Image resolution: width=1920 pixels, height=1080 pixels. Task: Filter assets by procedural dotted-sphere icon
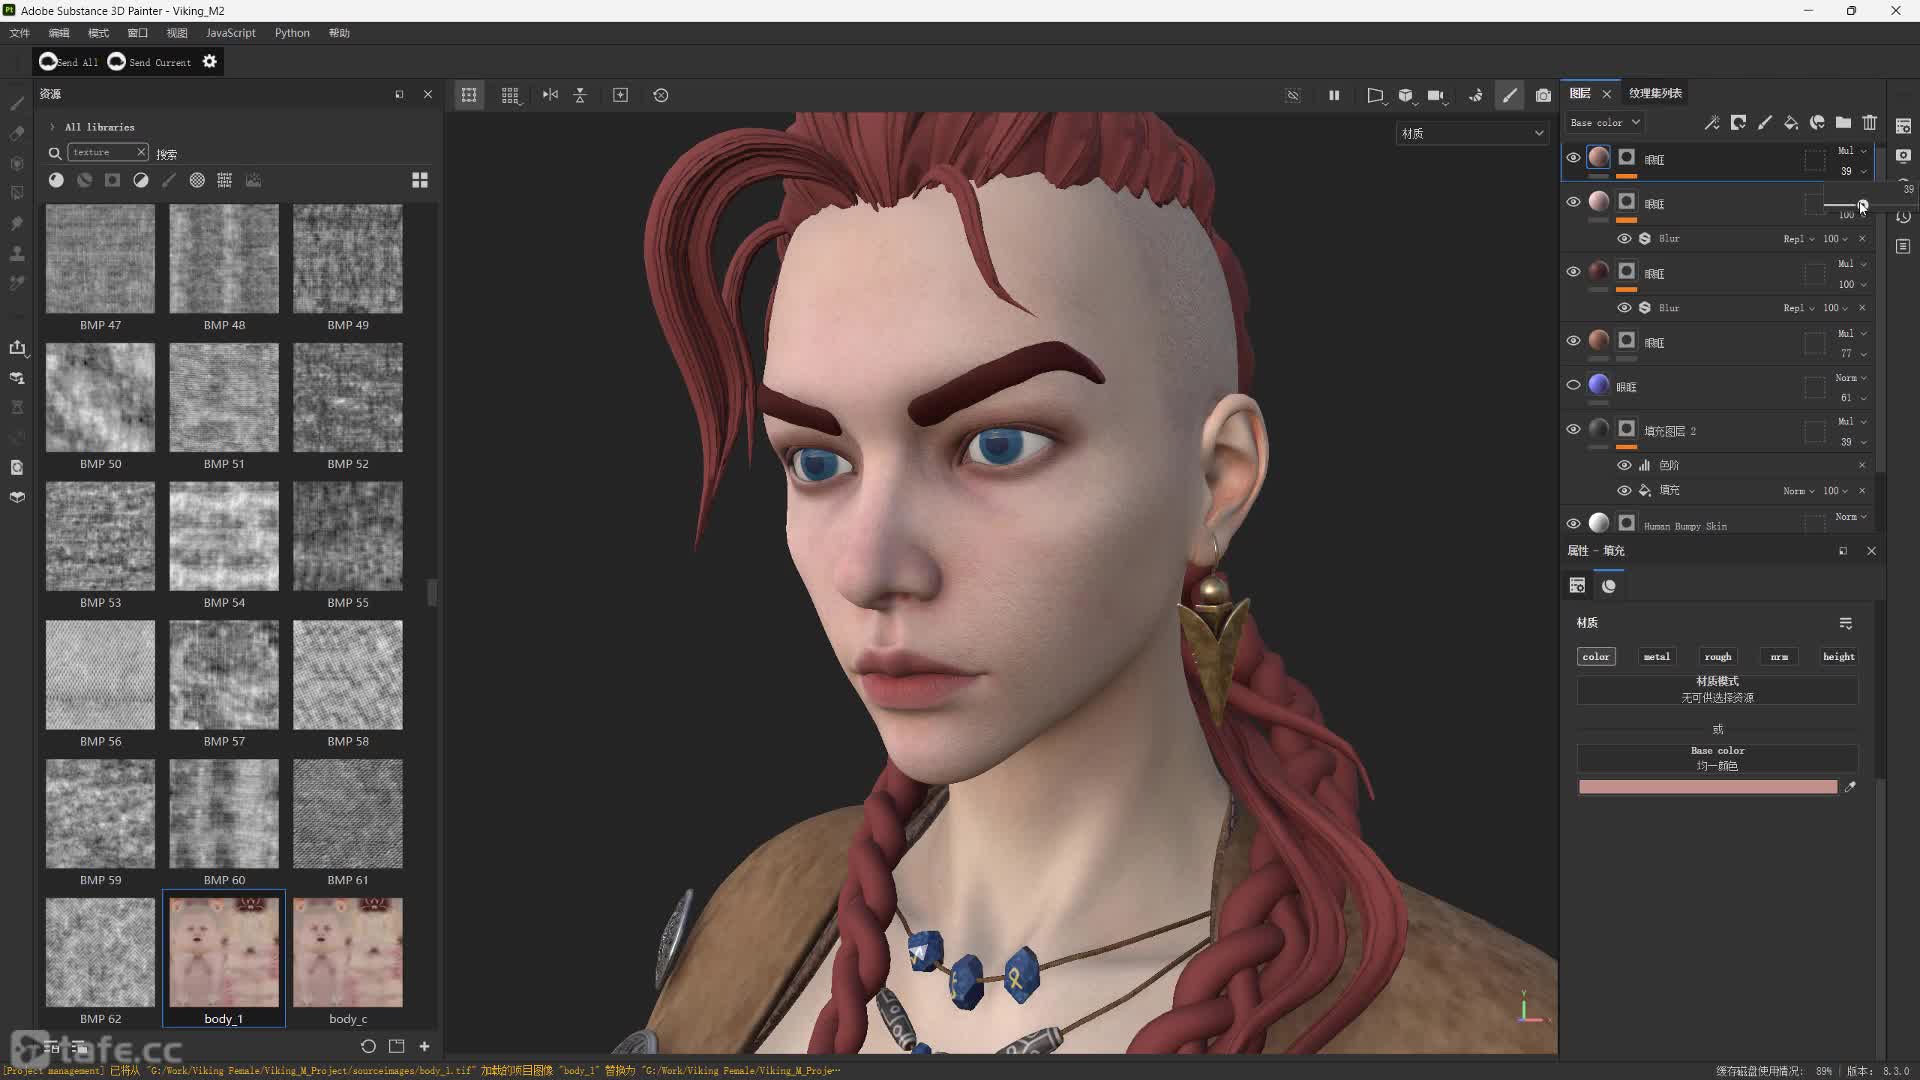[197, 180]
